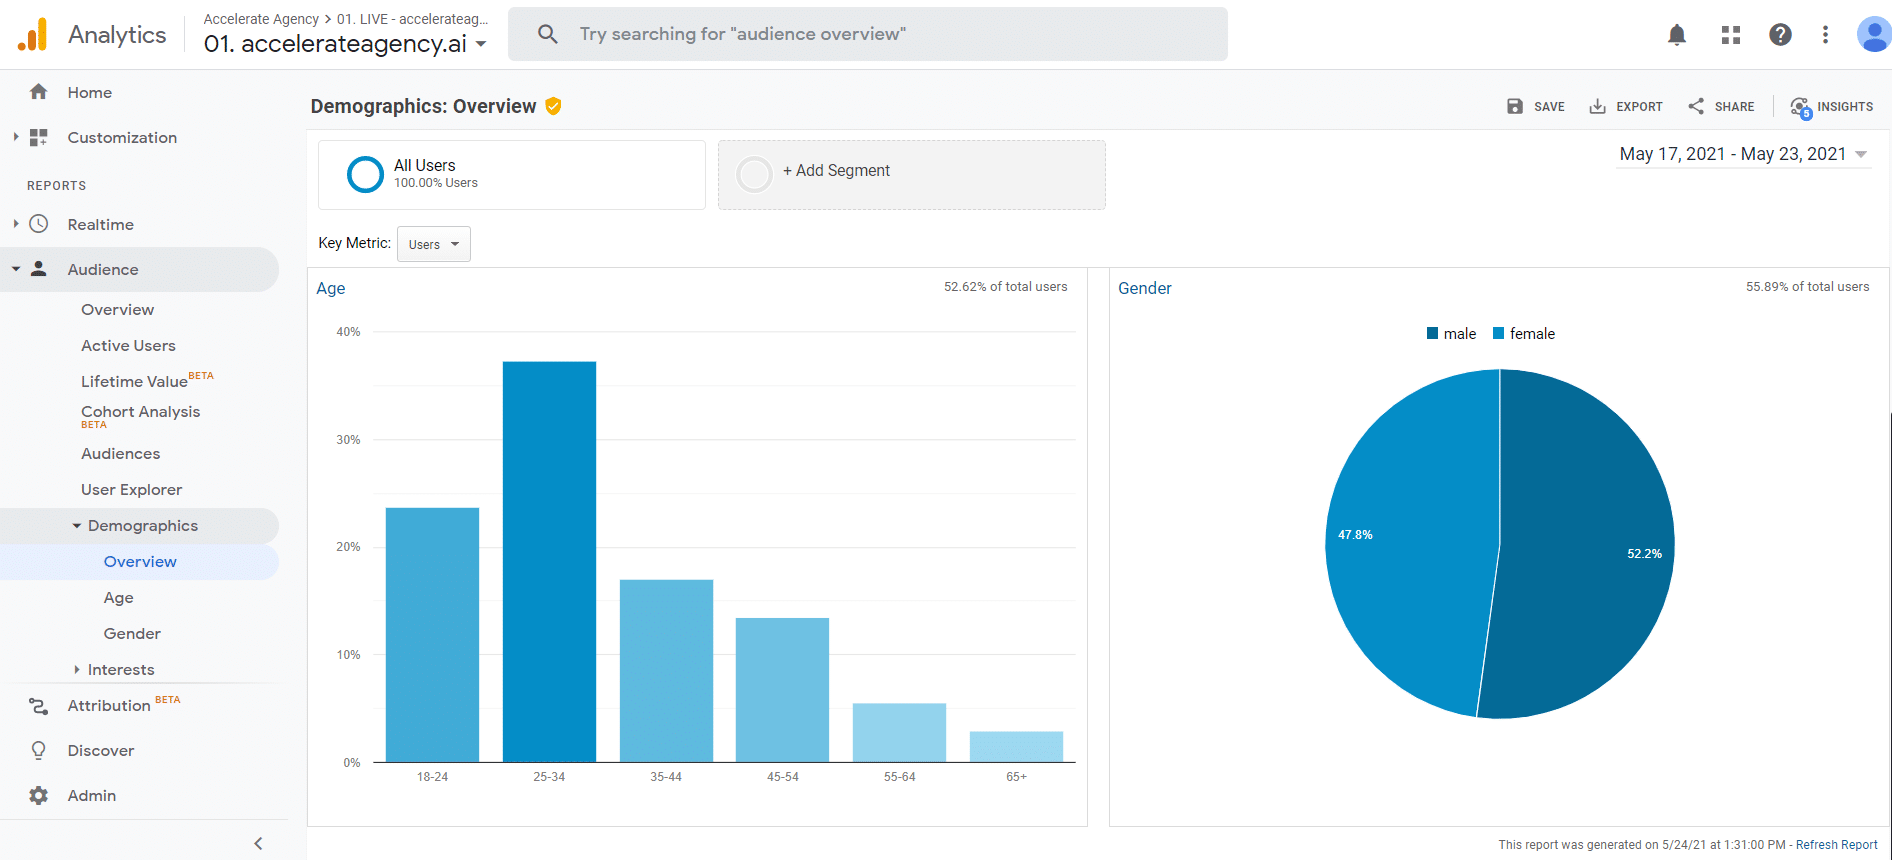Click the Export button
The width and height of the screenshot is (1892, 860).
tap(1626, 107)
